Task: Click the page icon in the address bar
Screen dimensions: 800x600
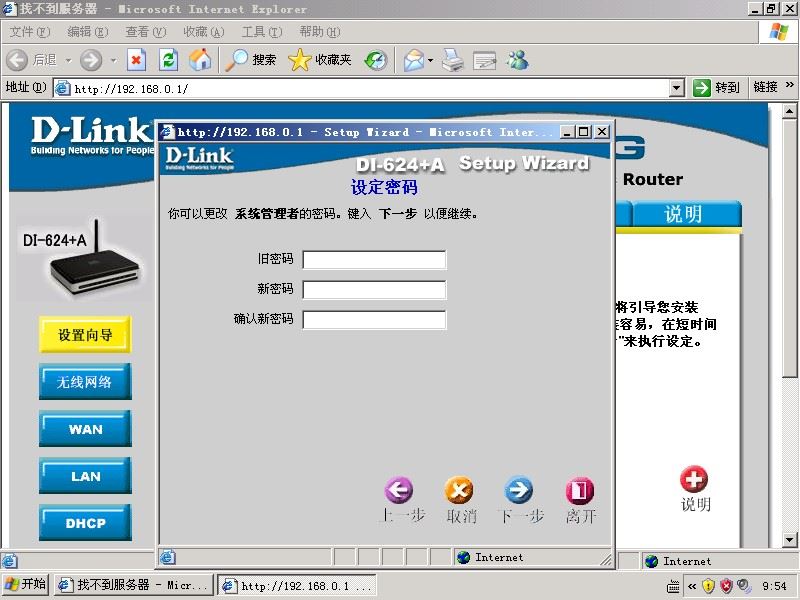Action: click(x=63, y=88)
